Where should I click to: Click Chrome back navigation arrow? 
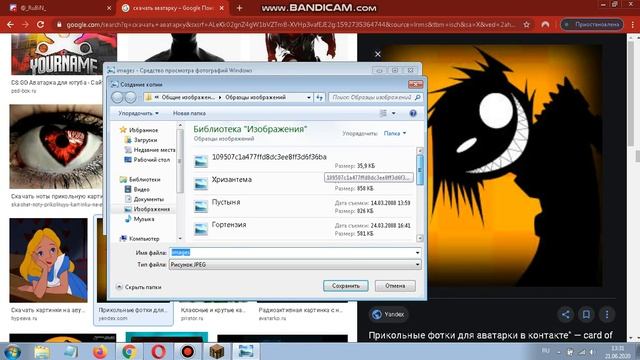coord(10,25)
